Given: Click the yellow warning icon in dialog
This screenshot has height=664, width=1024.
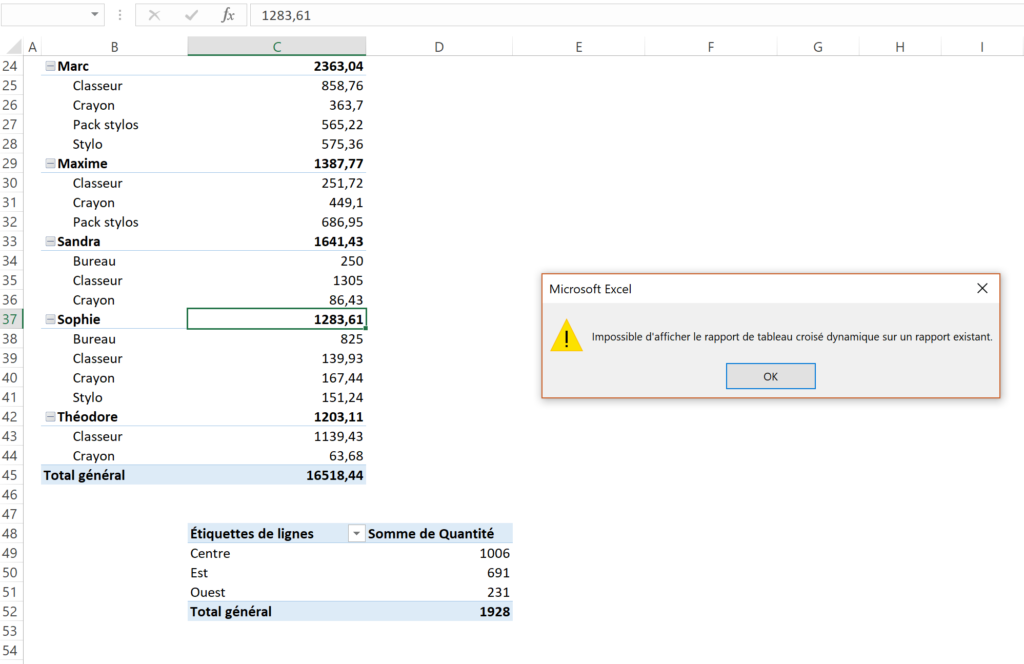Looking at the screenshot, I should click(566, 336).
